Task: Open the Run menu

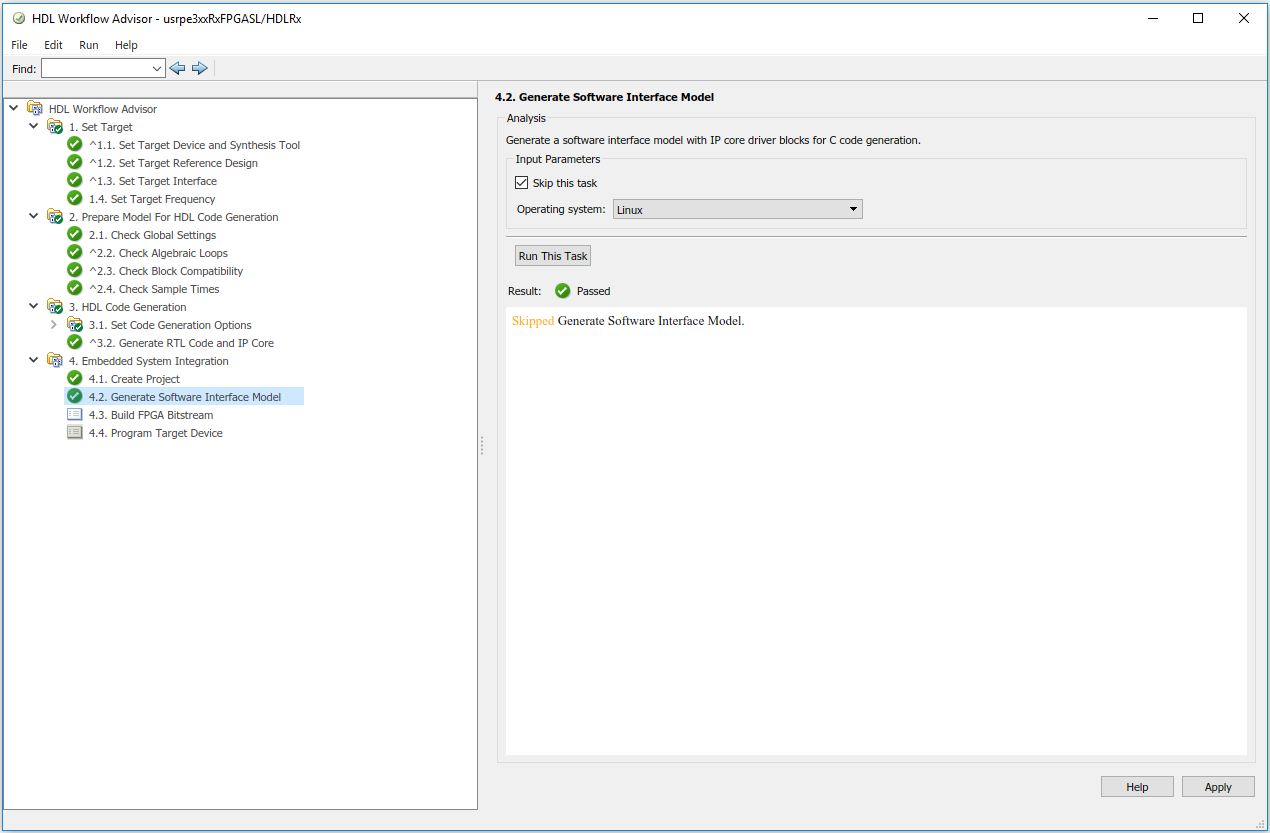Action: (x=89, y=45)
